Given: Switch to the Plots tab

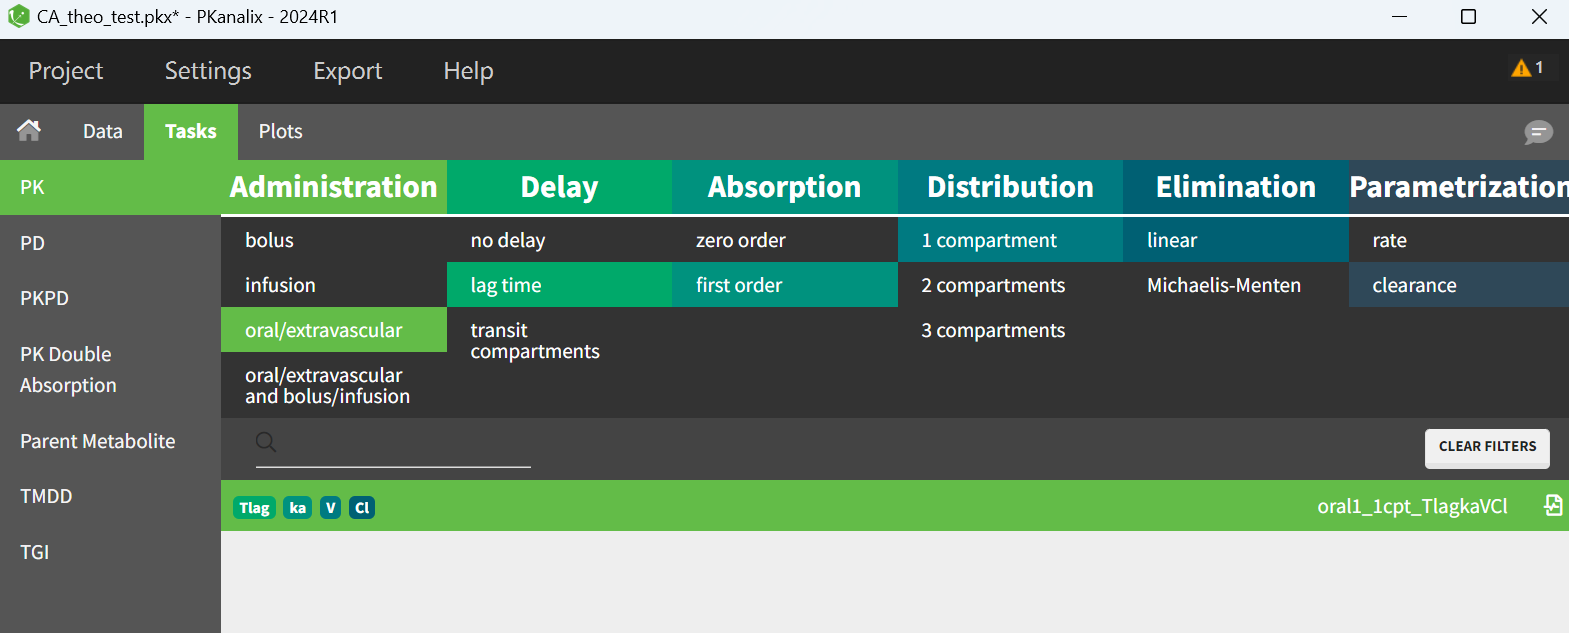Looking at the screenshot, I should point(280,132).
